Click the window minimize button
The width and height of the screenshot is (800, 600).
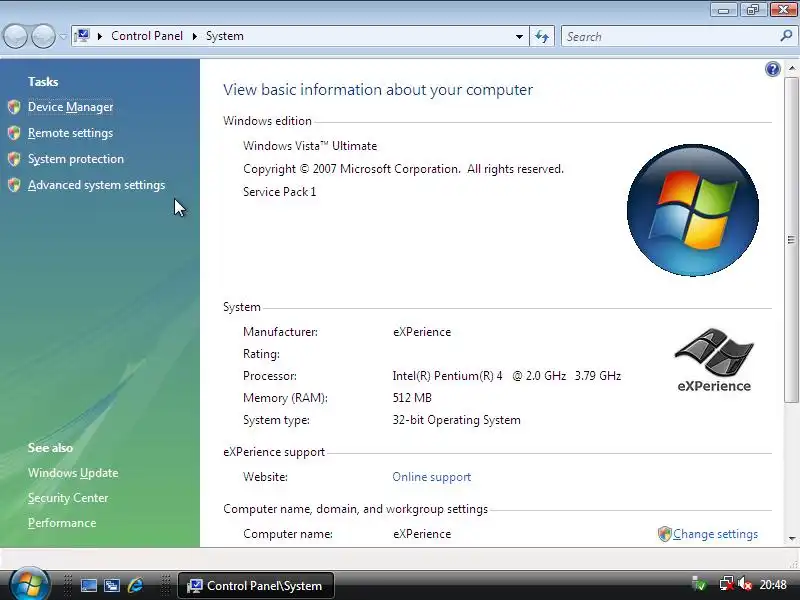[723, 9]
